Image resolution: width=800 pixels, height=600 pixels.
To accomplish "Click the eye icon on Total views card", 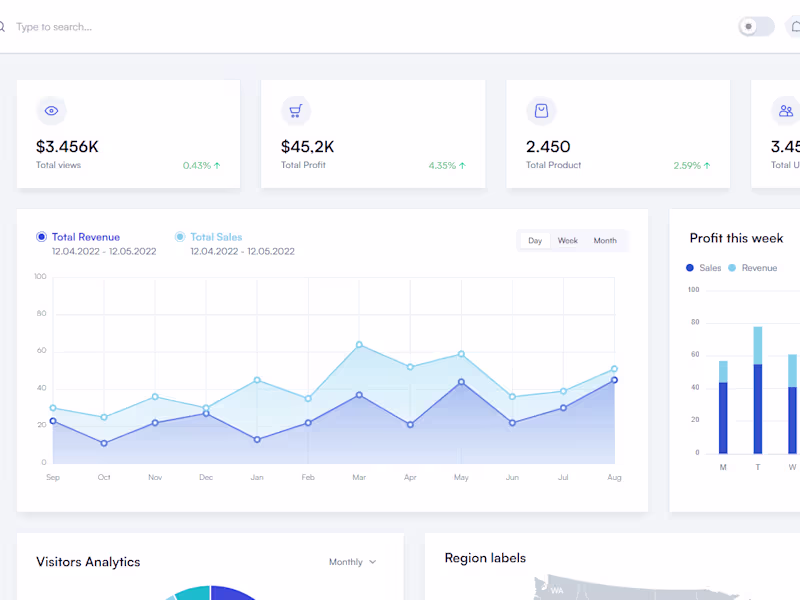I will click(x=51, y=110).
